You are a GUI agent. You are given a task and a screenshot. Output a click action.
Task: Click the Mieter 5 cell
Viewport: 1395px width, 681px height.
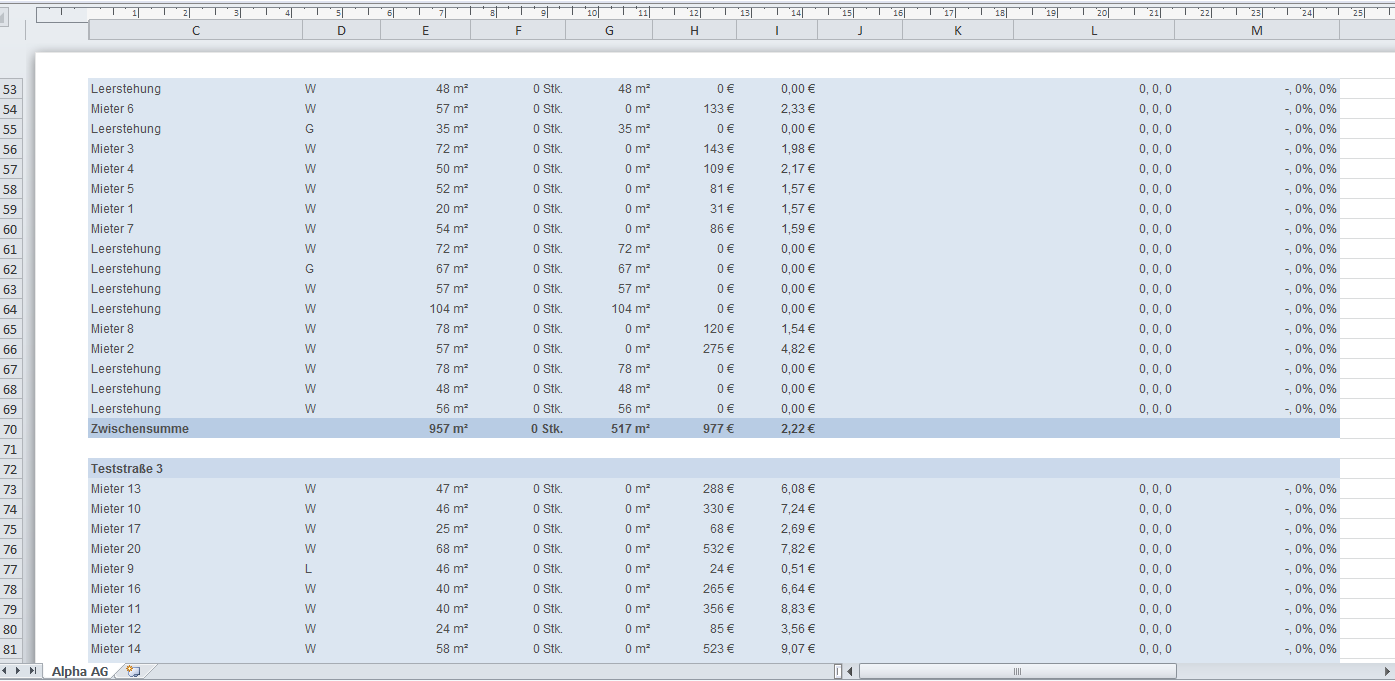click(196, 189)
